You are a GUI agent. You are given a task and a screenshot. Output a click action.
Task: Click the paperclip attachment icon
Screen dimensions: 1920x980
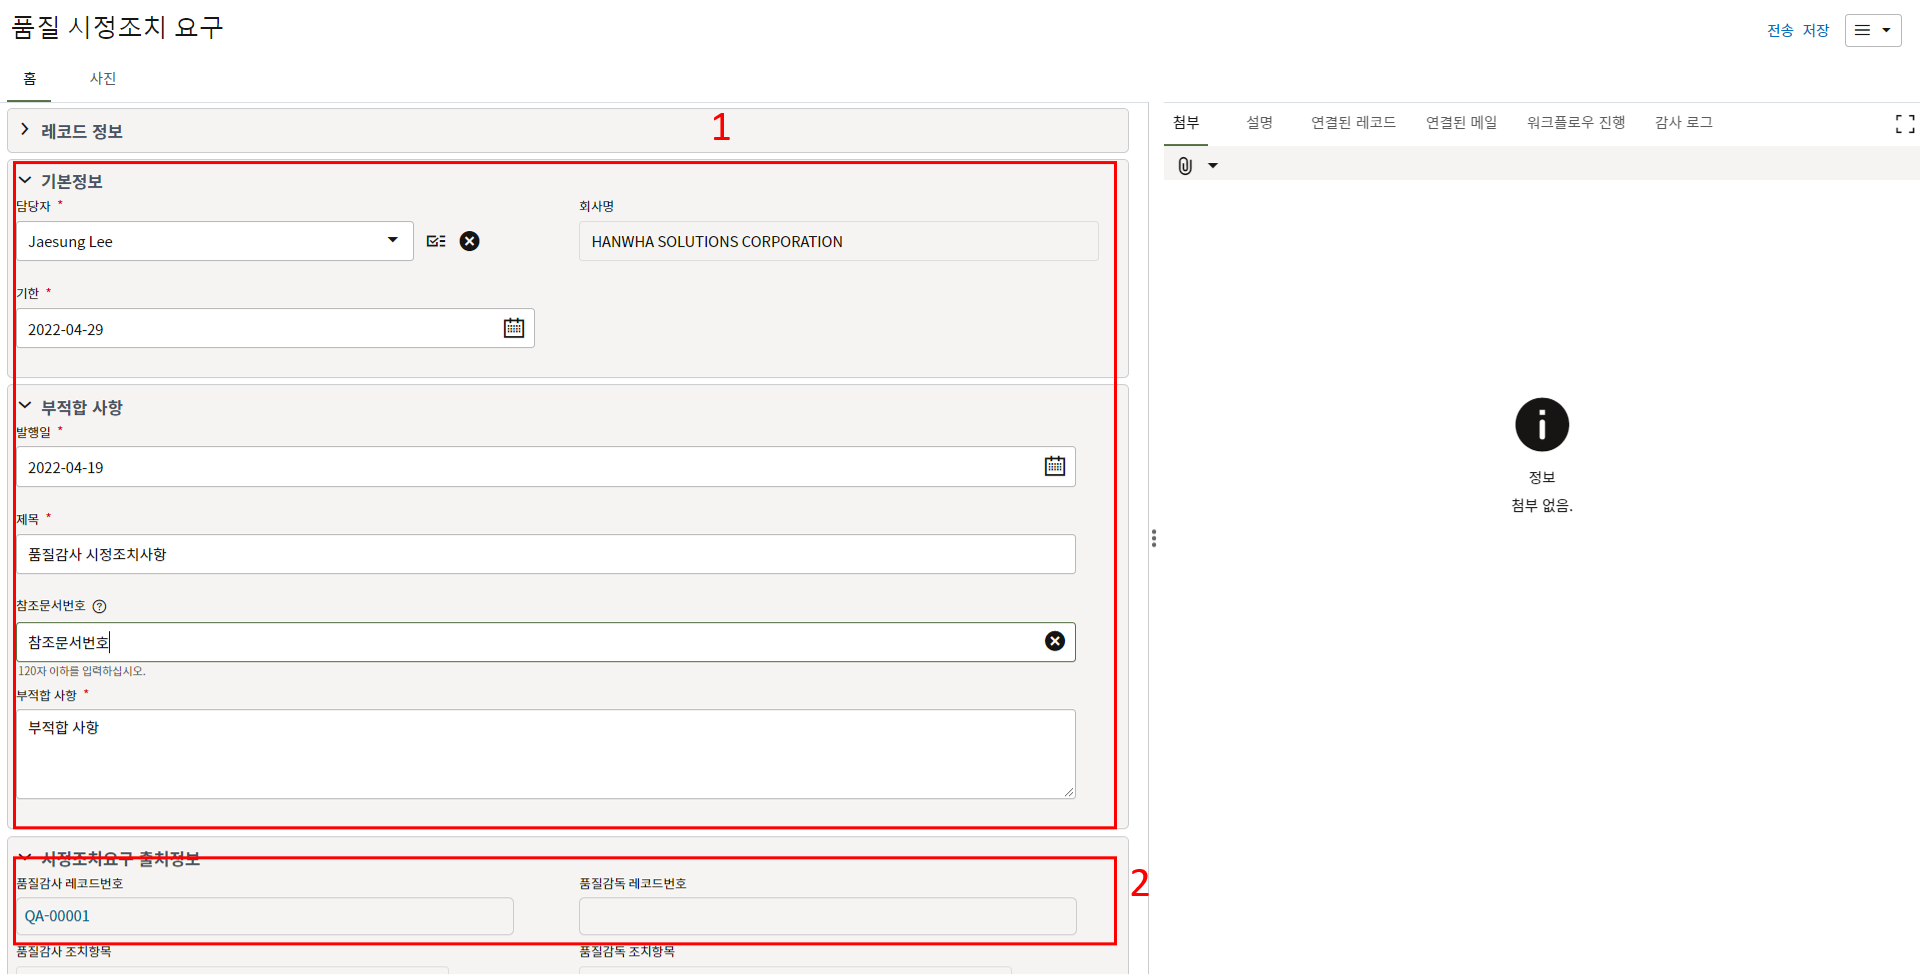(x=1185, y=166)
